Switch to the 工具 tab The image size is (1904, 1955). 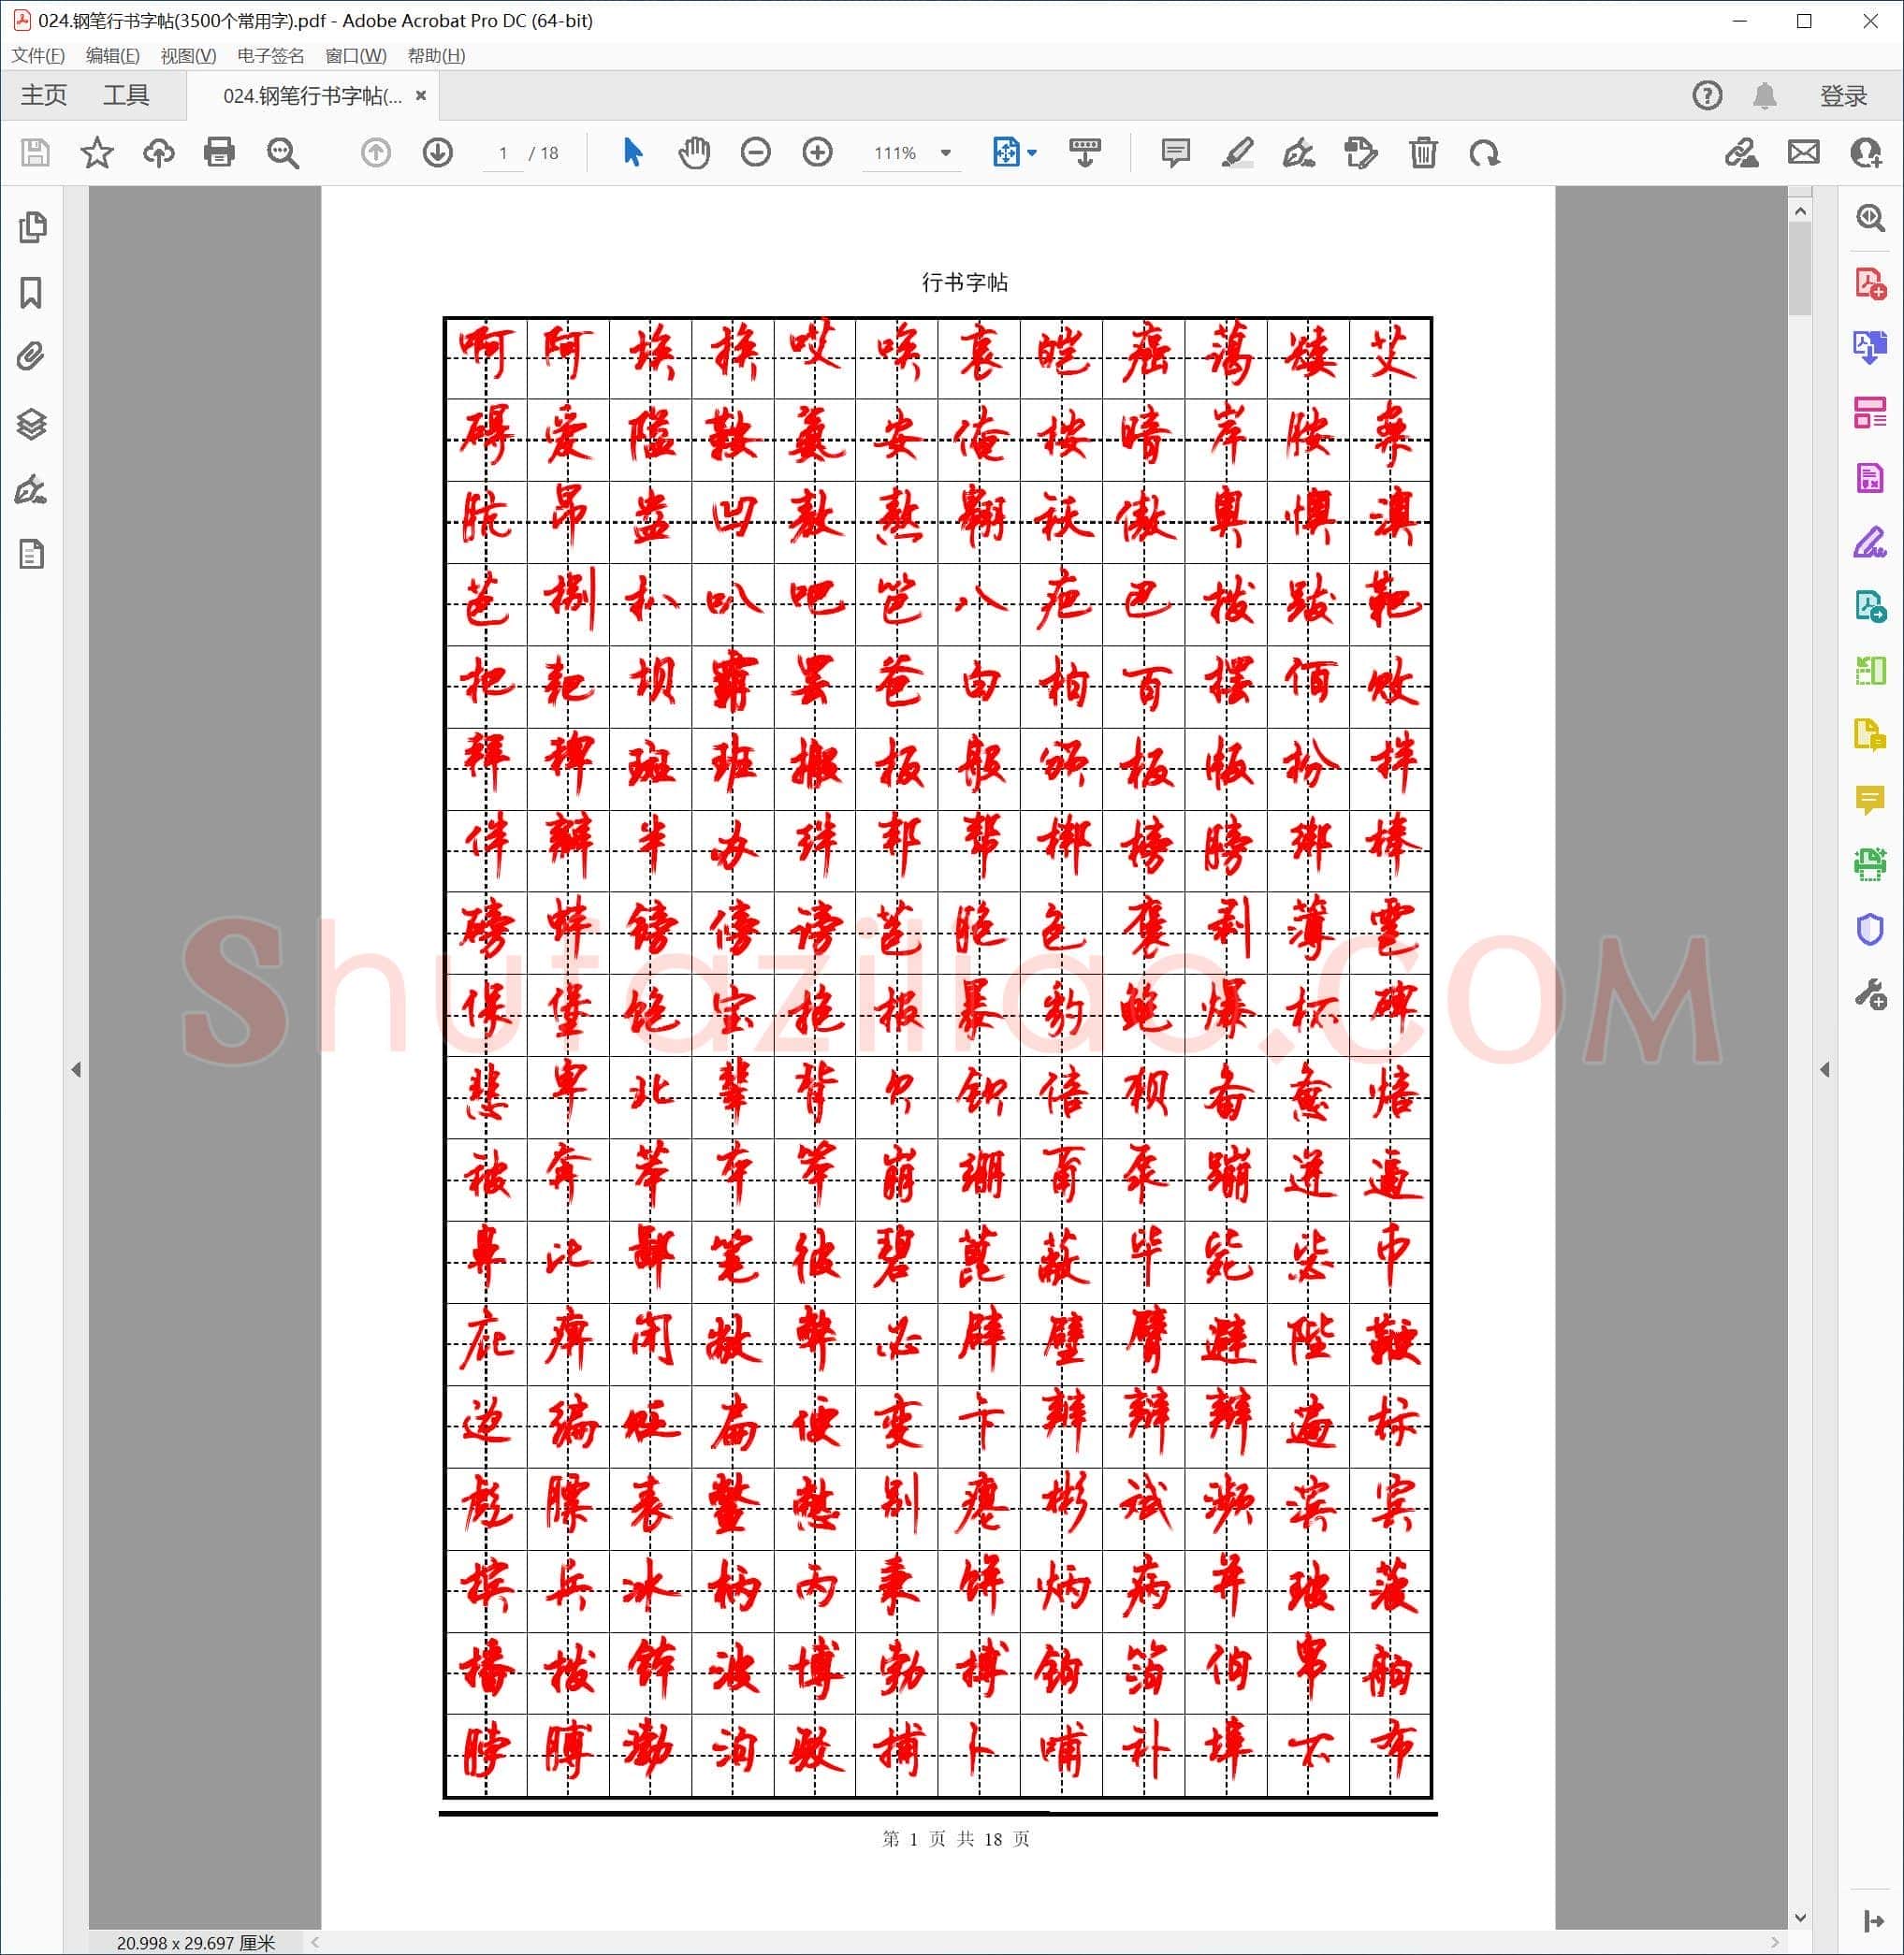pyautogui.click(x=126, y=95)
